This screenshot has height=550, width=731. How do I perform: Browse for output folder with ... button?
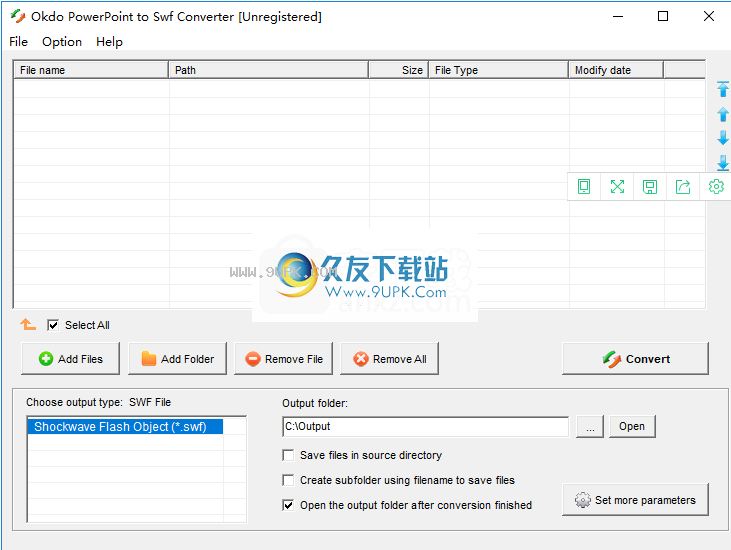point(590,426)
